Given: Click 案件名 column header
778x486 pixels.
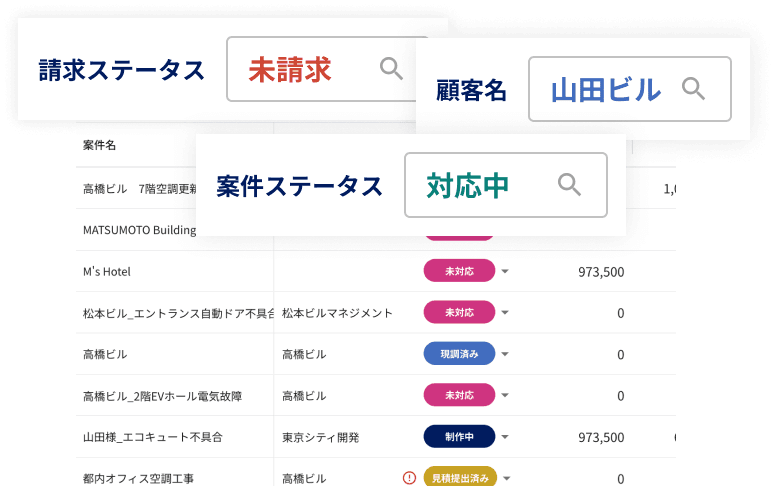Looking at the screenshot, I should [100, 145].
